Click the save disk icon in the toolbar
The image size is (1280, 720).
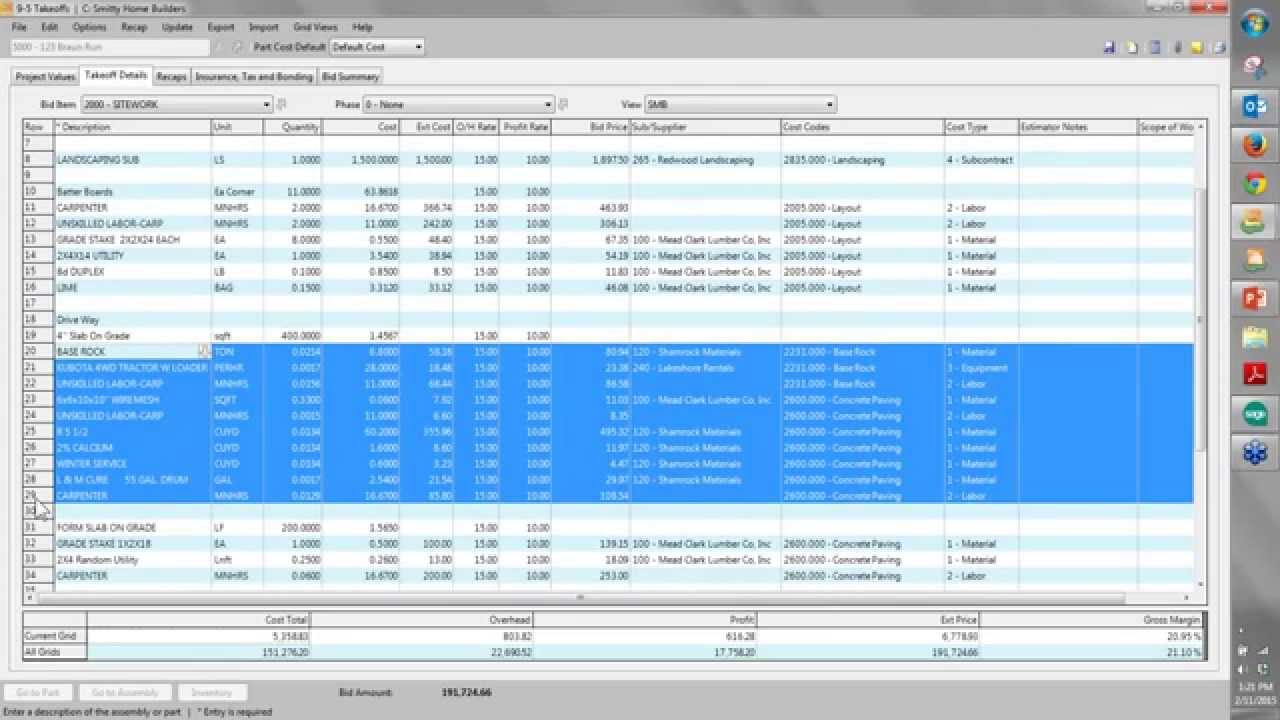click(x=1110, y=47)
